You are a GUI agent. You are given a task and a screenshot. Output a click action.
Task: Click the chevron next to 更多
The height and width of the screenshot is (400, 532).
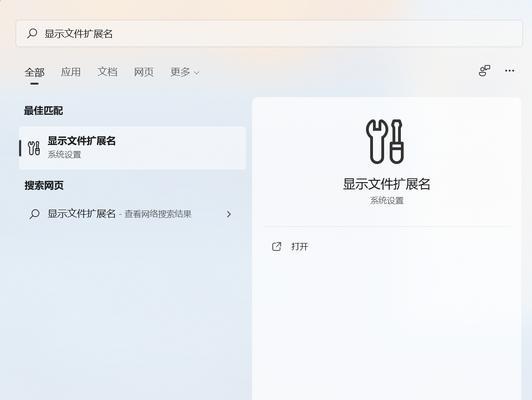196,73
